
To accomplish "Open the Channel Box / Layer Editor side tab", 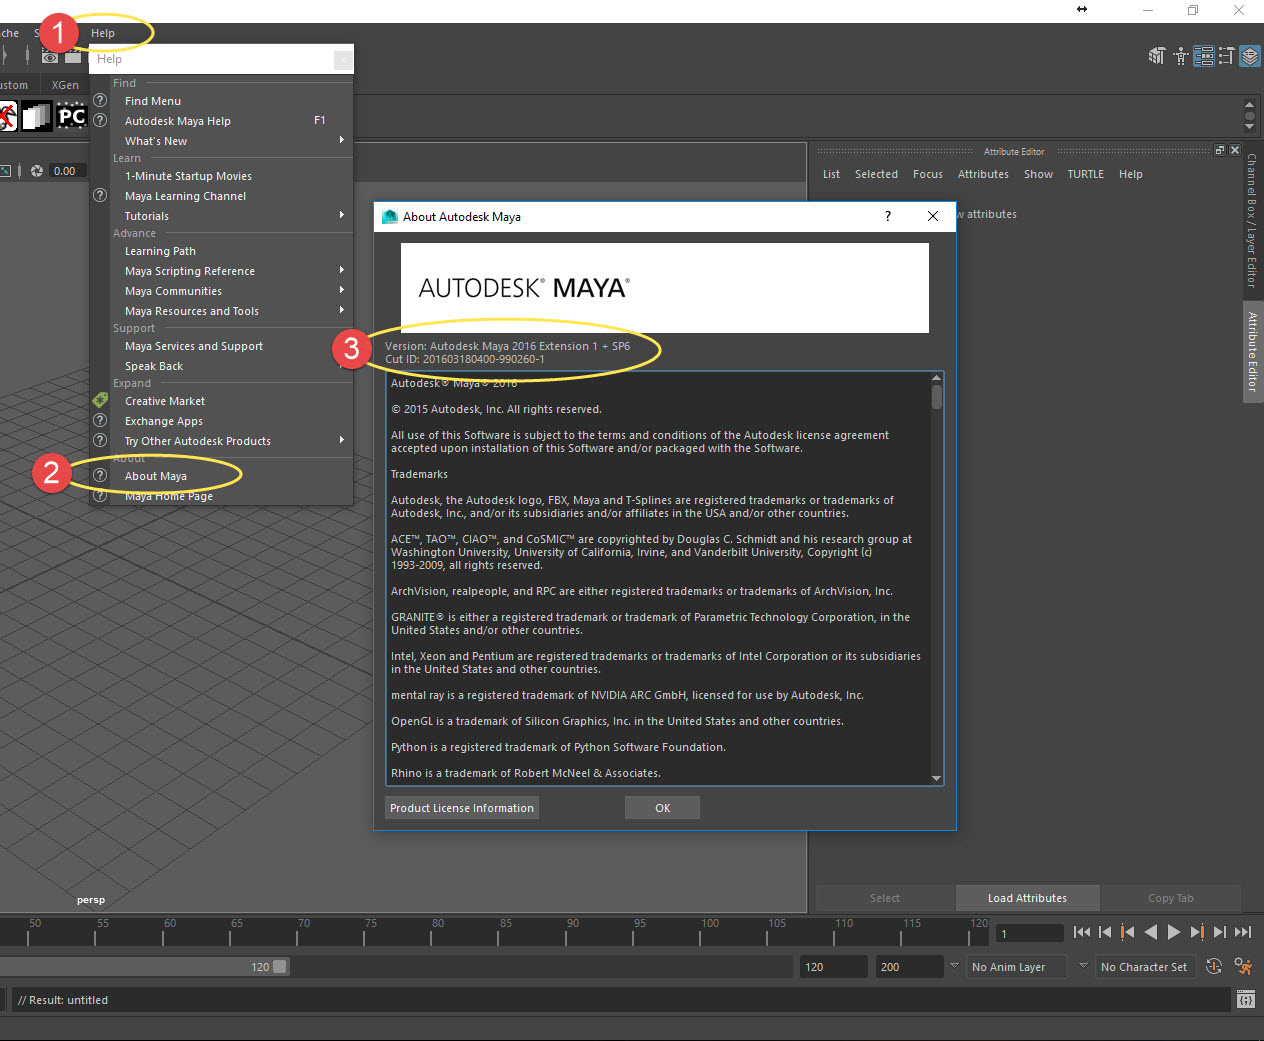I will coord(1252,220).
